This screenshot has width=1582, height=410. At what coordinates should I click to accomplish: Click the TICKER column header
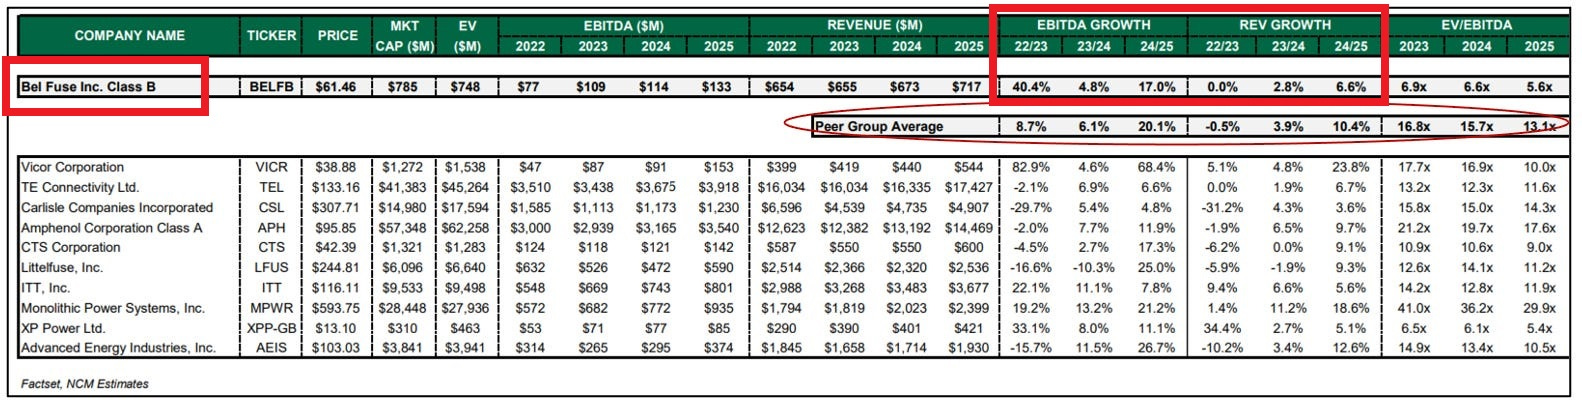coord(272,35)
